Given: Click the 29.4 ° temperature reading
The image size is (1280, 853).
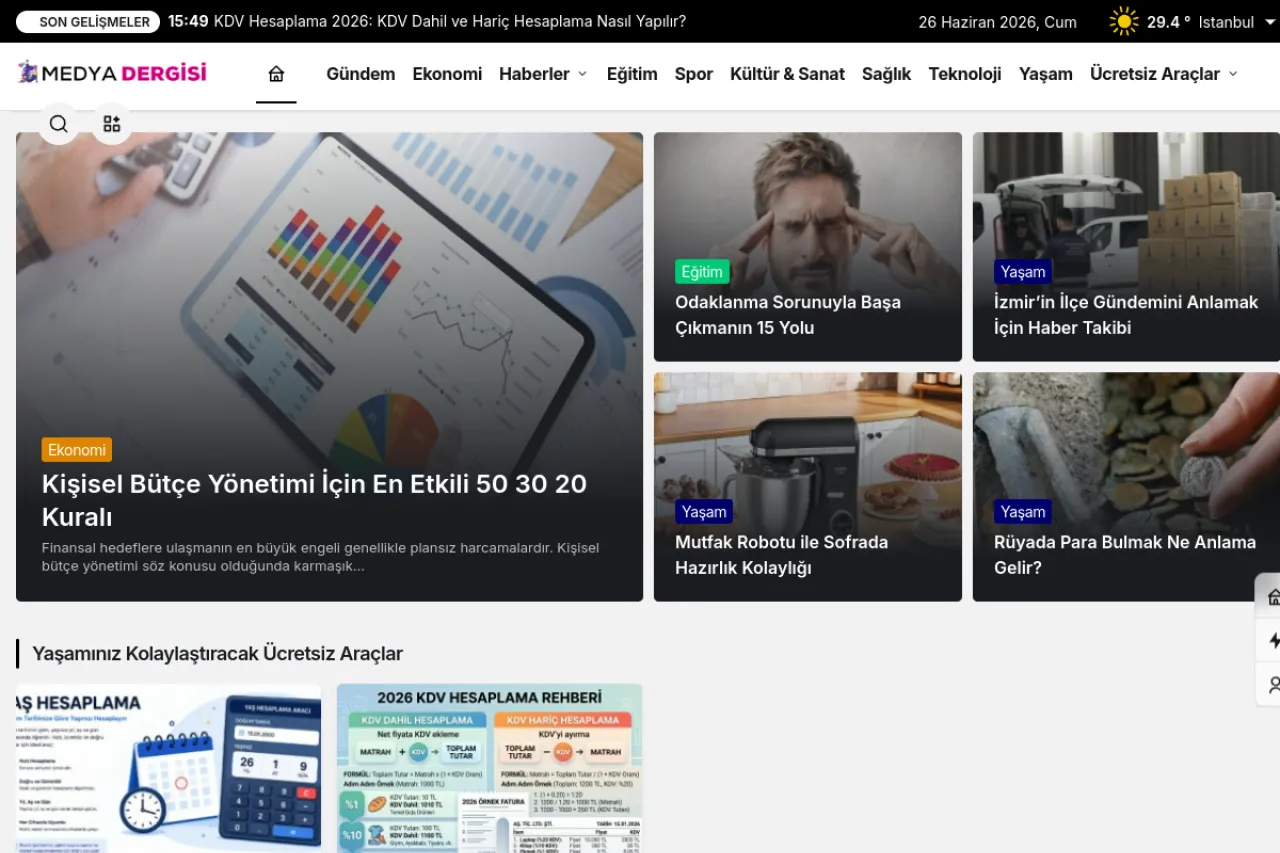Looking at the screenshot, I should (x=1169, y=22).
